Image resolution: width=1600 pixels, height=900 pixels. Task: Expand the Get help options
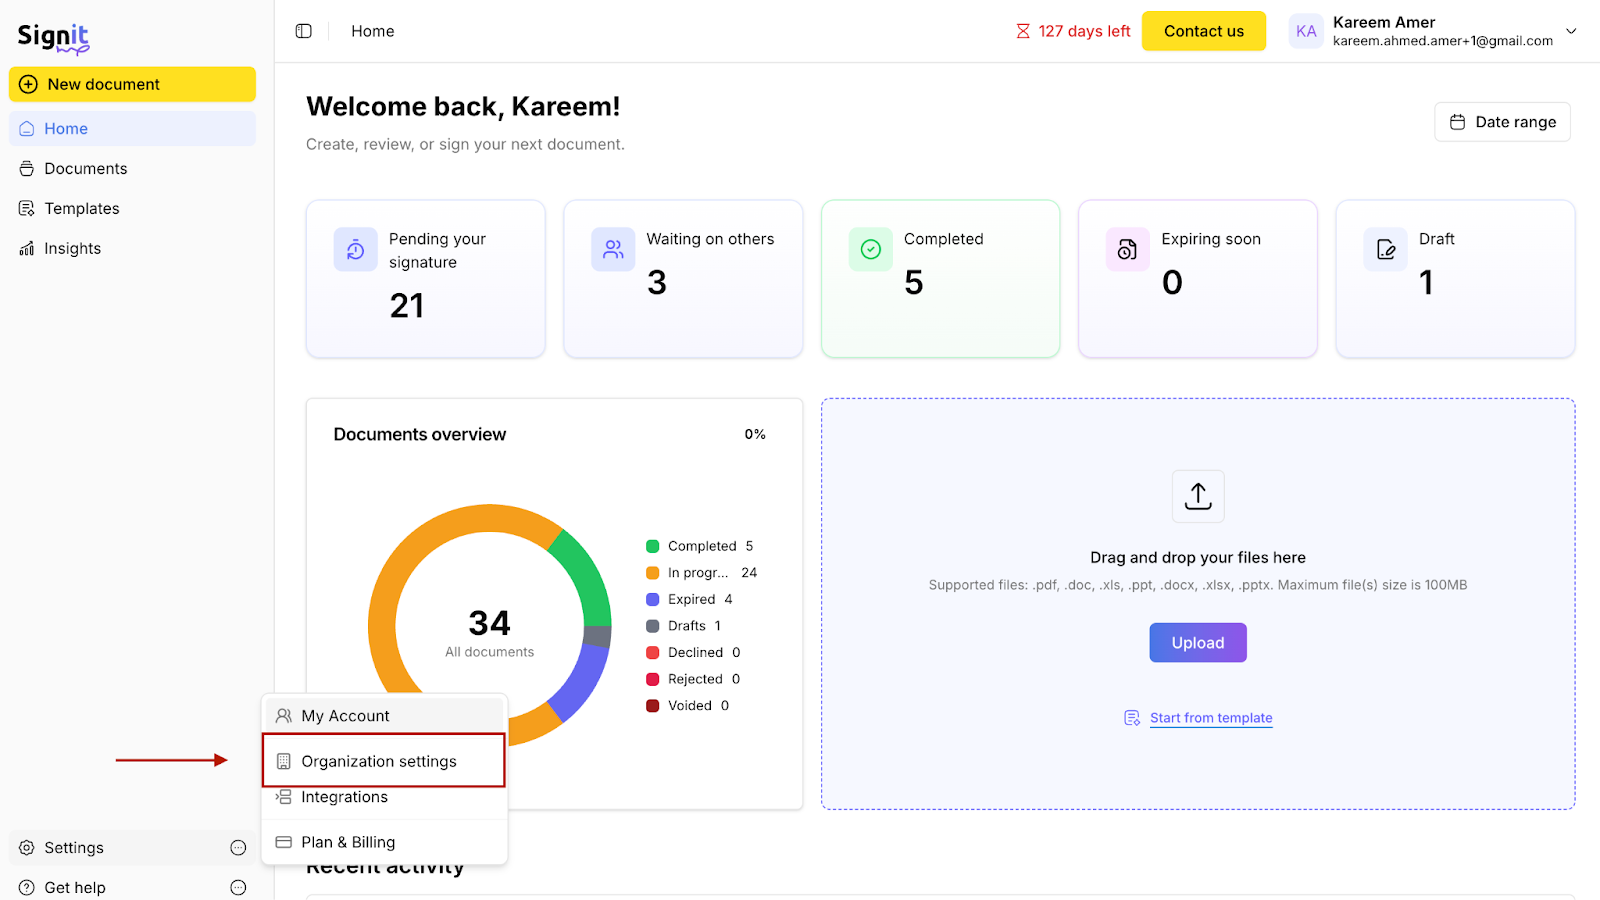pos(238,888)
